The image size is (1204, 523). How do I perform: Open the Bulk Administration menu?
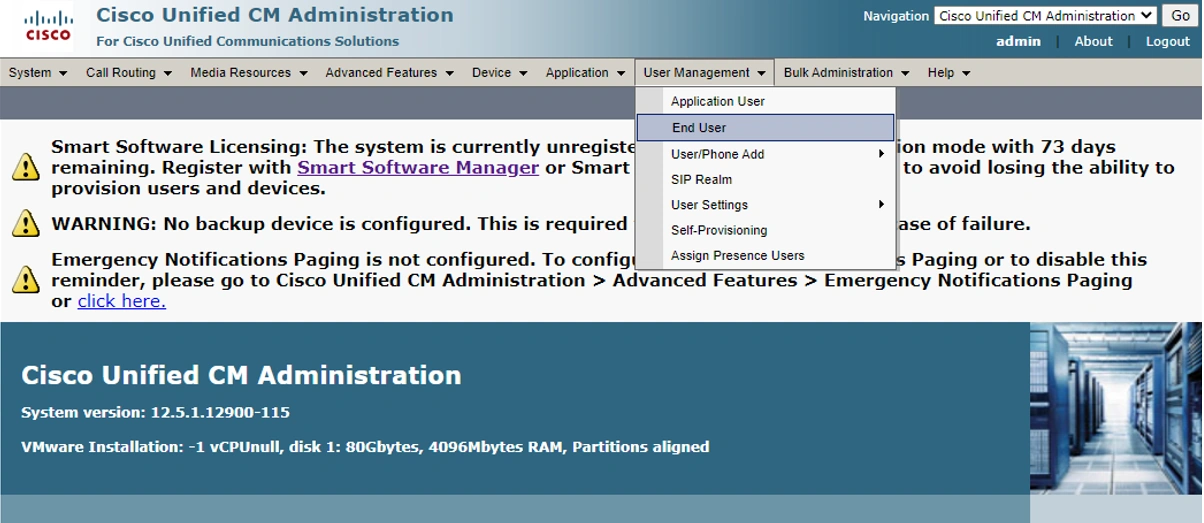tap(846, 73)
